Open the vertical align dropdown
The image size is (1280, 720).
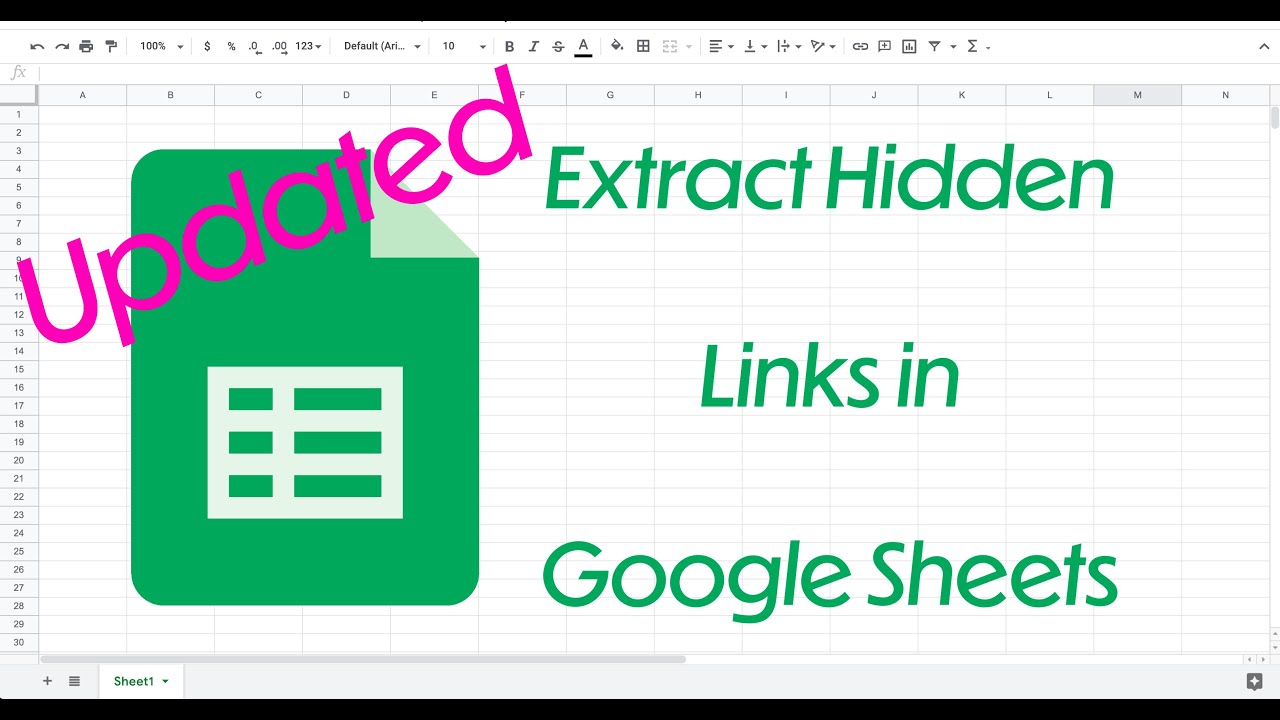[x=756, y=46]
